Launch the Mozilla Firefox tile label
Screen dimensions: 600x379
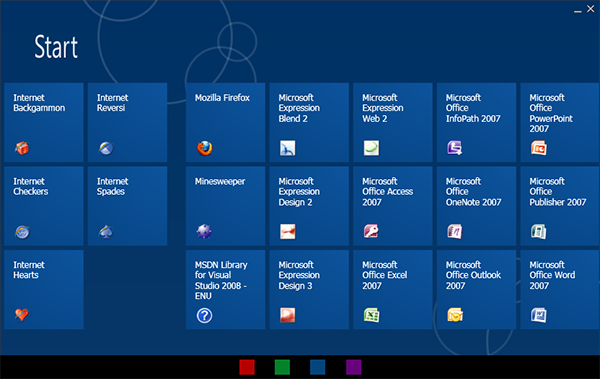(x=222, y=98)
